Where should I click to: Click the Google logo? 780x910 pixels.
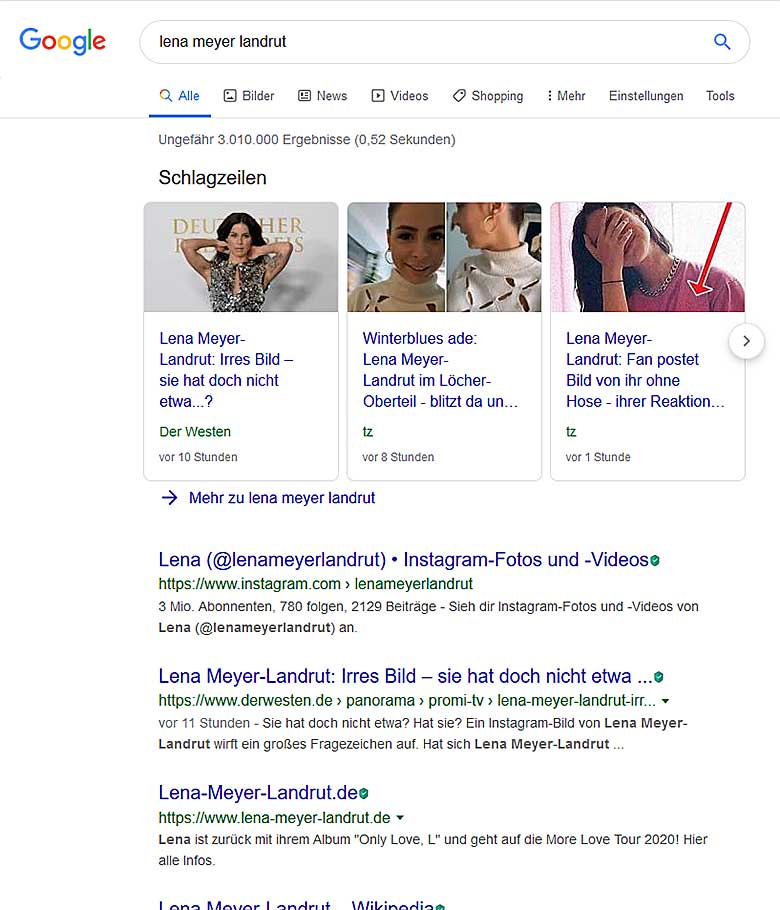[63, 41]
